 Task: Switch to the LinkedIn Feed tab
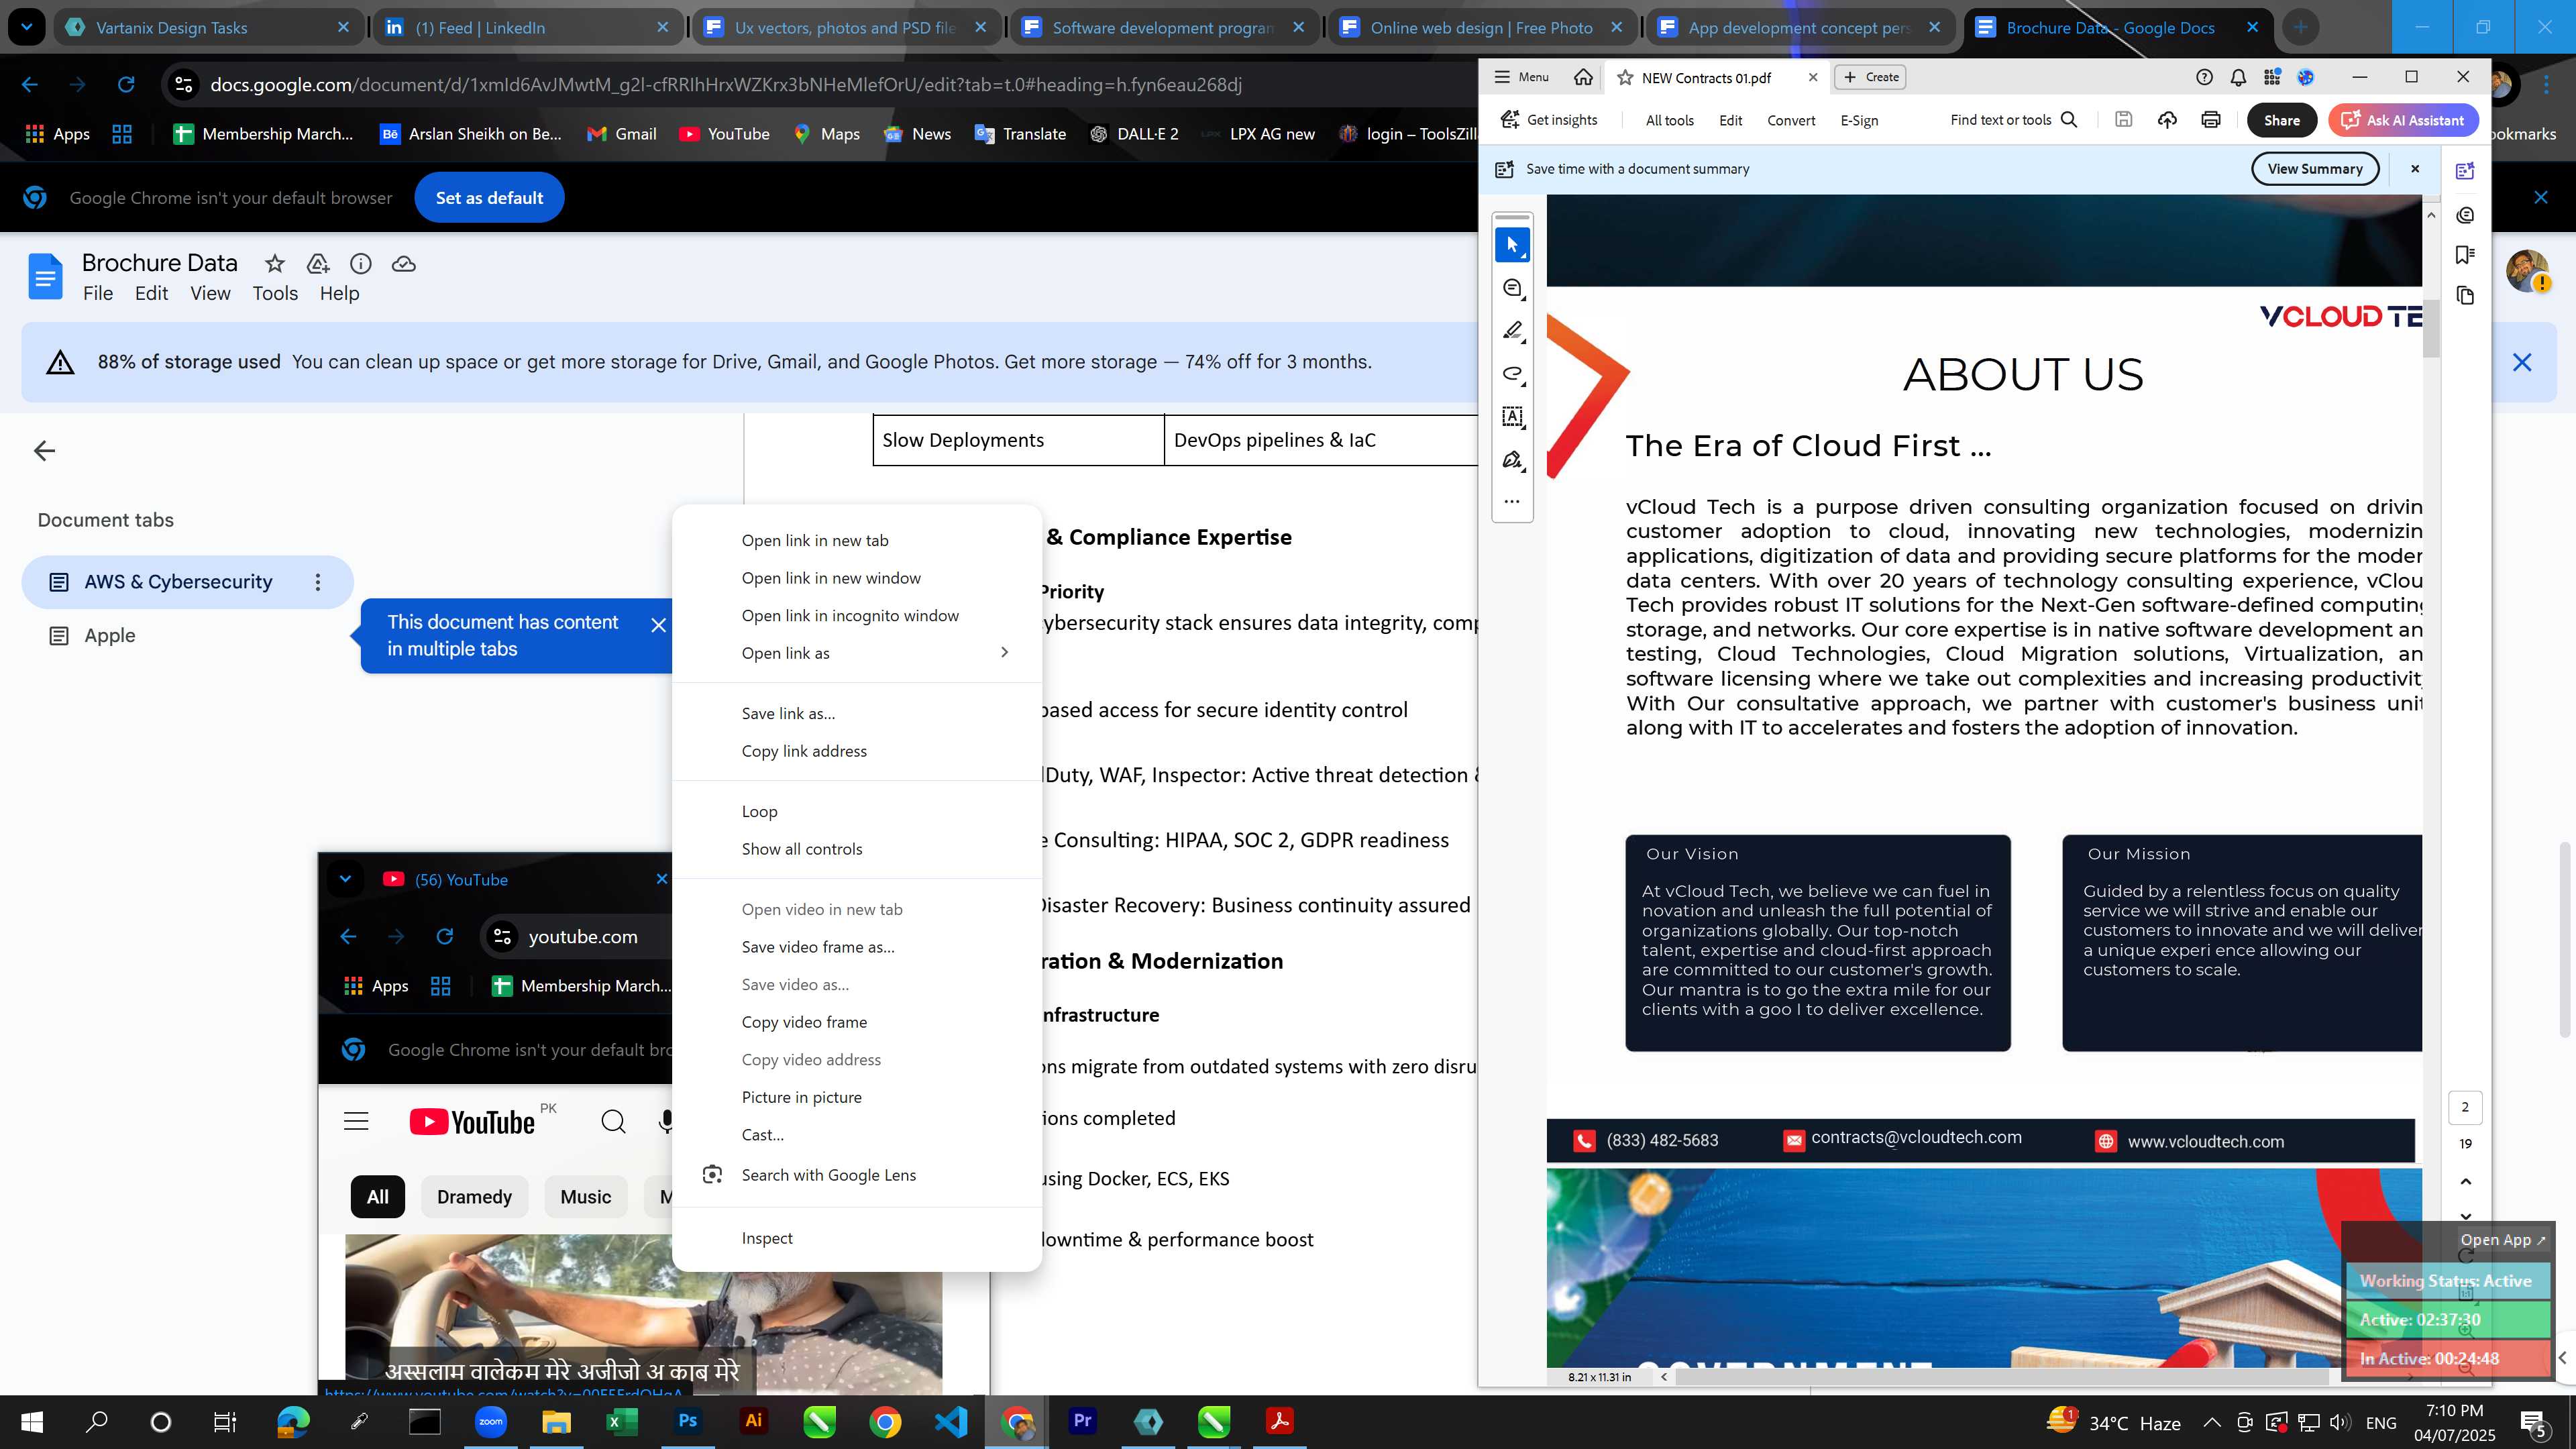coord(527,27)
